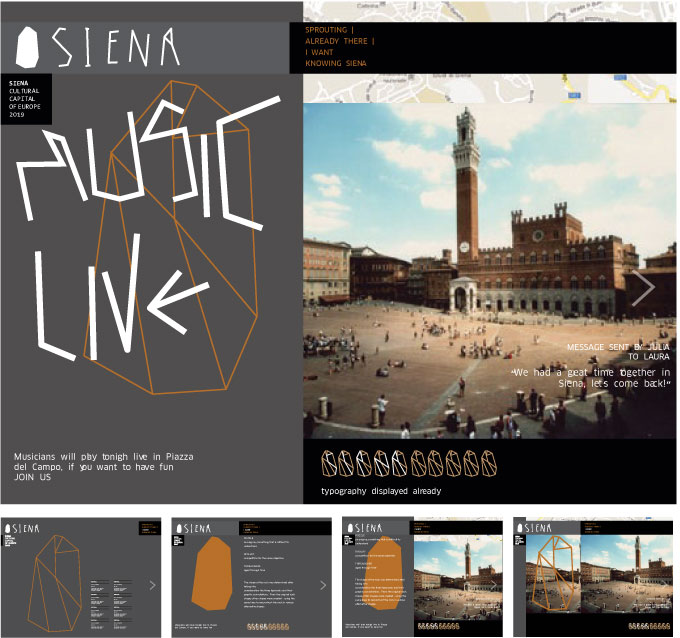
Task: Click the MUSIC headline lettering
Action: coord(147,158)
